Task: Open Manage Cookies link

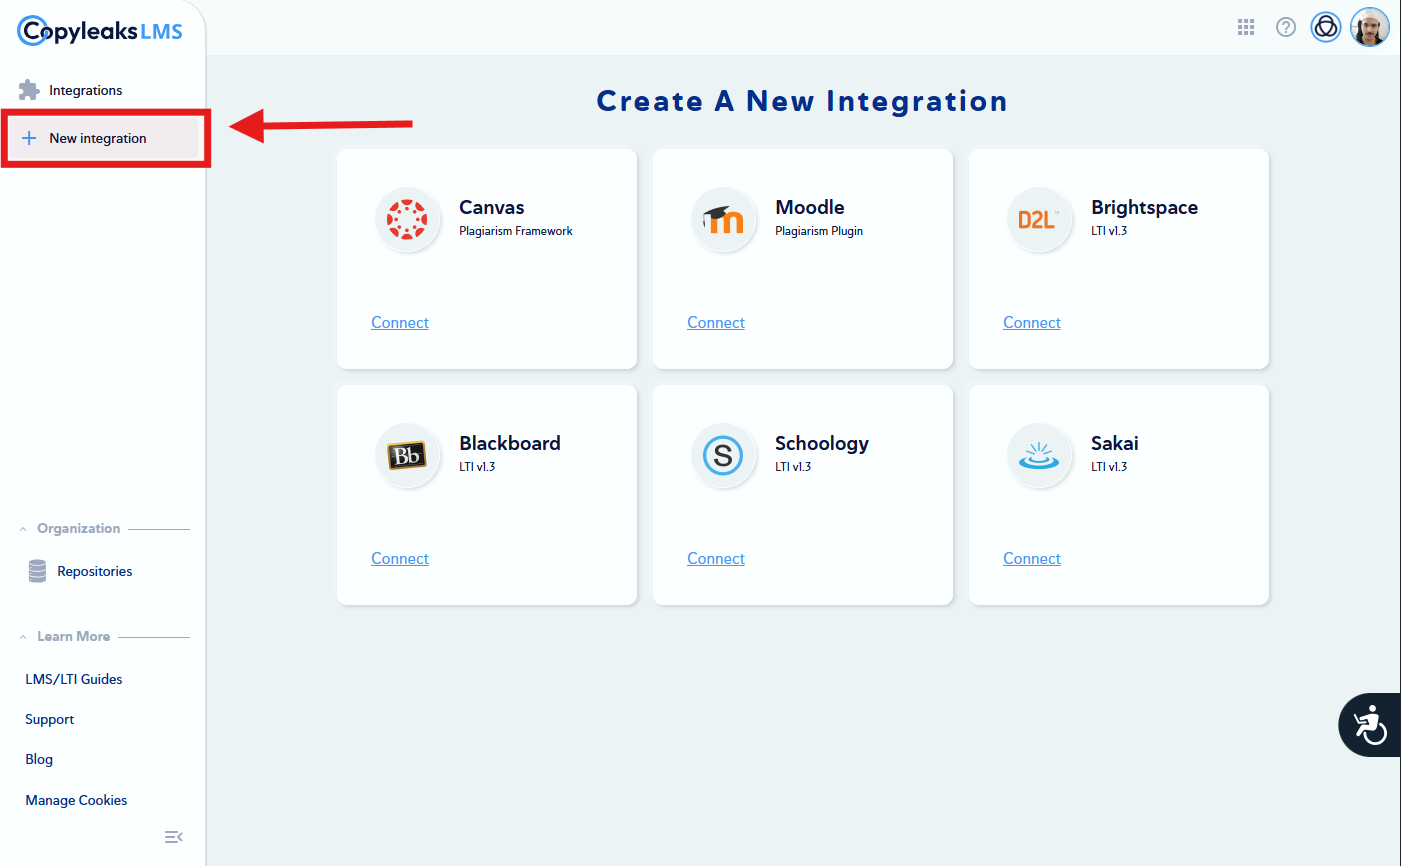Action: tap(76, 800)
